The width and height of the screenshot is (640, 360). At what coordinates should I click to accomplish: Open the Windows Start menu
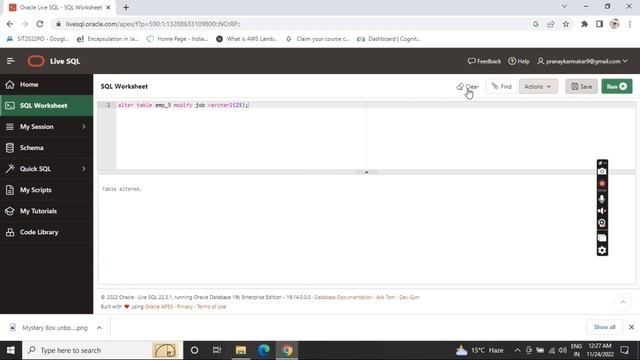point(11,350)
